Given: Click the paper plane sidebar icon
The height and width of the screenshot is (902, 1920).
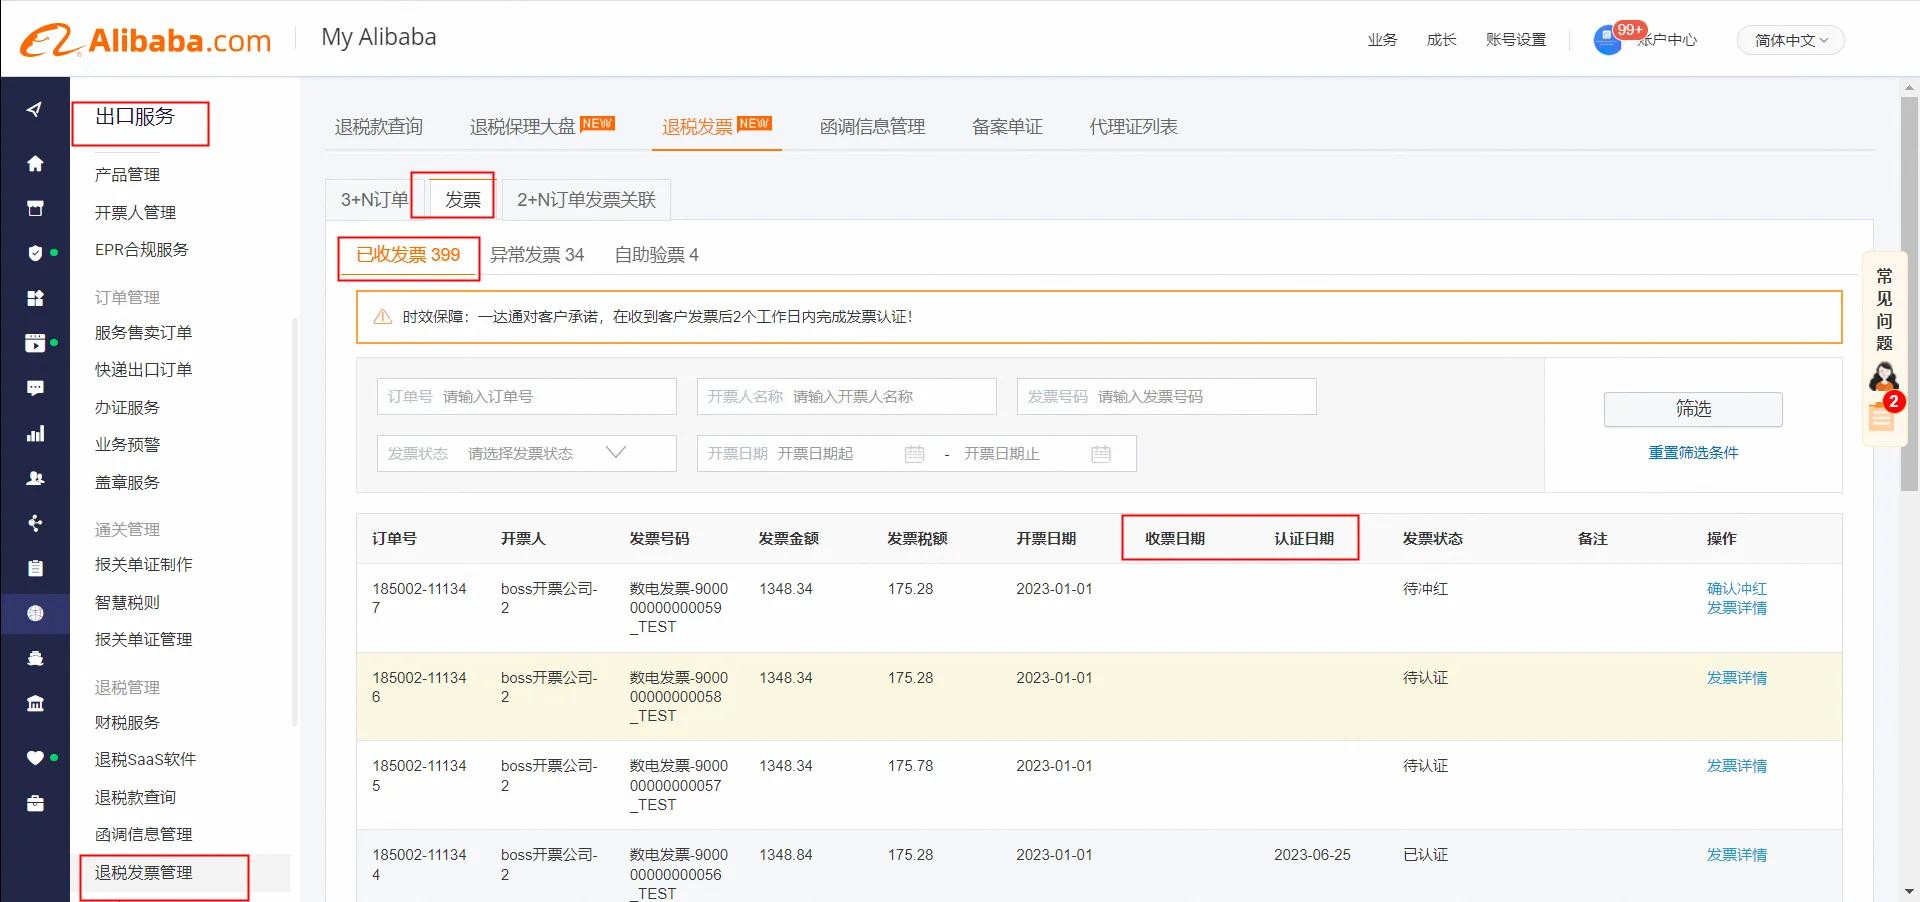Looking at the screenshot, I should point(35,109).
